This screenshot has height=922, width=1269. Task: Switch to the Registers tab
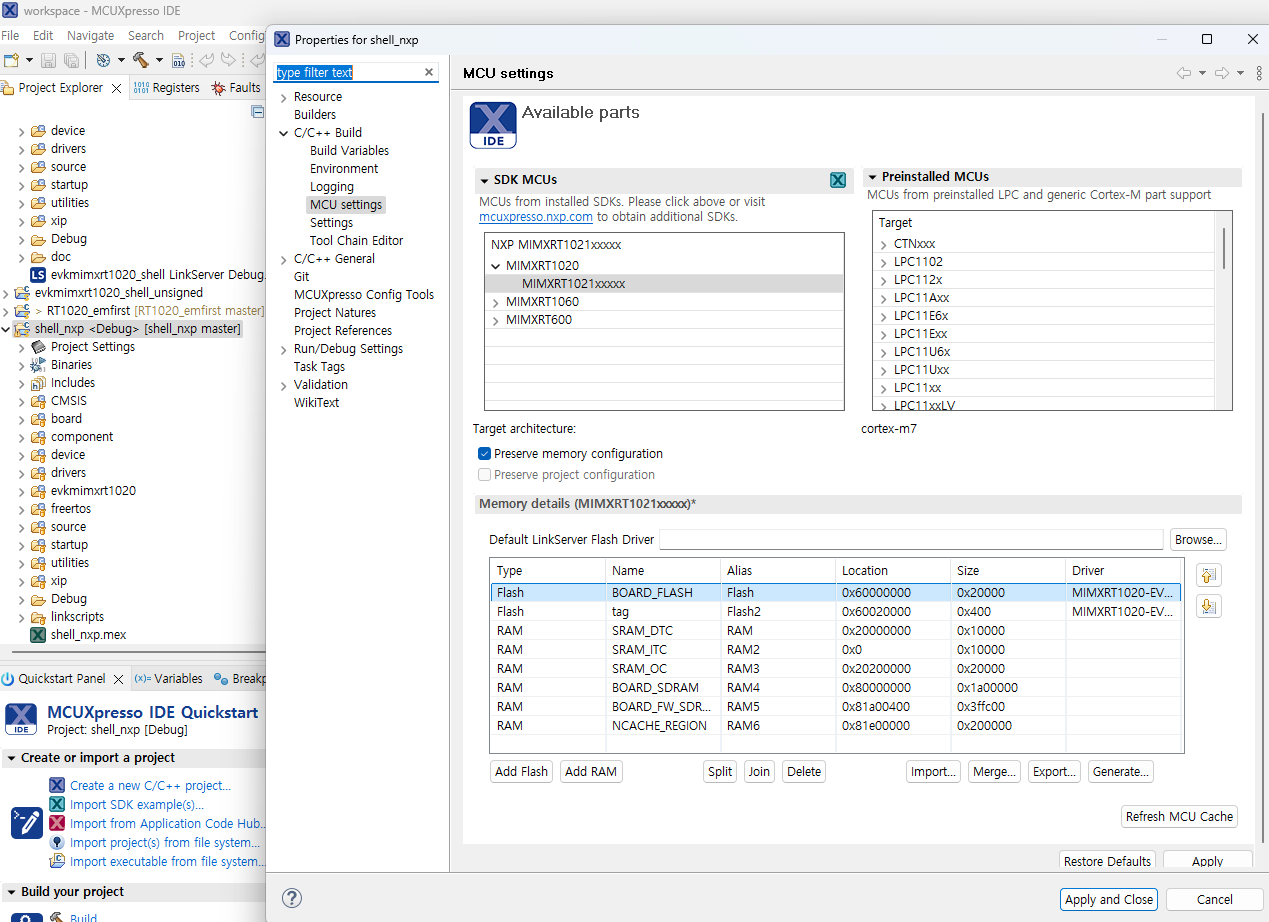pos(166,88)
